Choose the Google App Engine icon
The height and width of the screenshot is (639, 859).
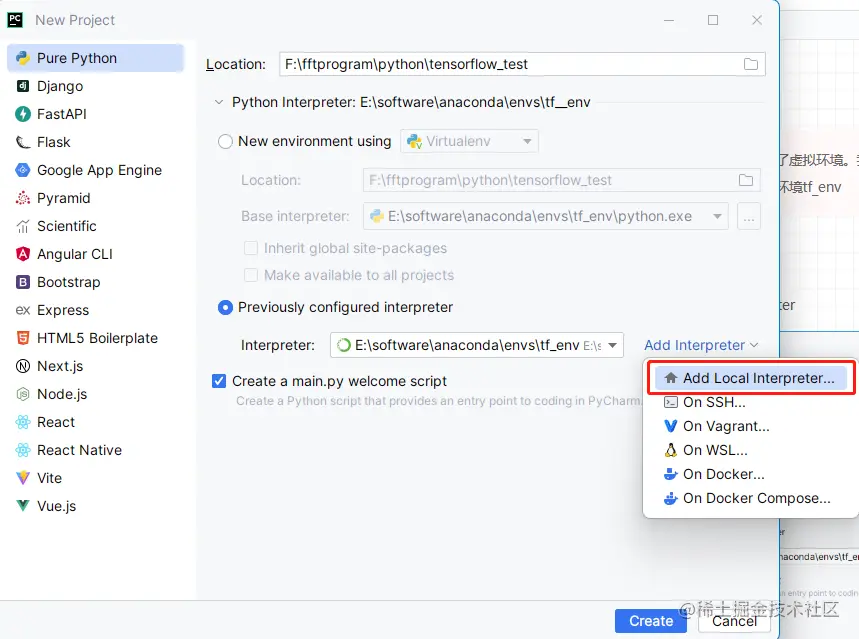(x=22, y=170)
